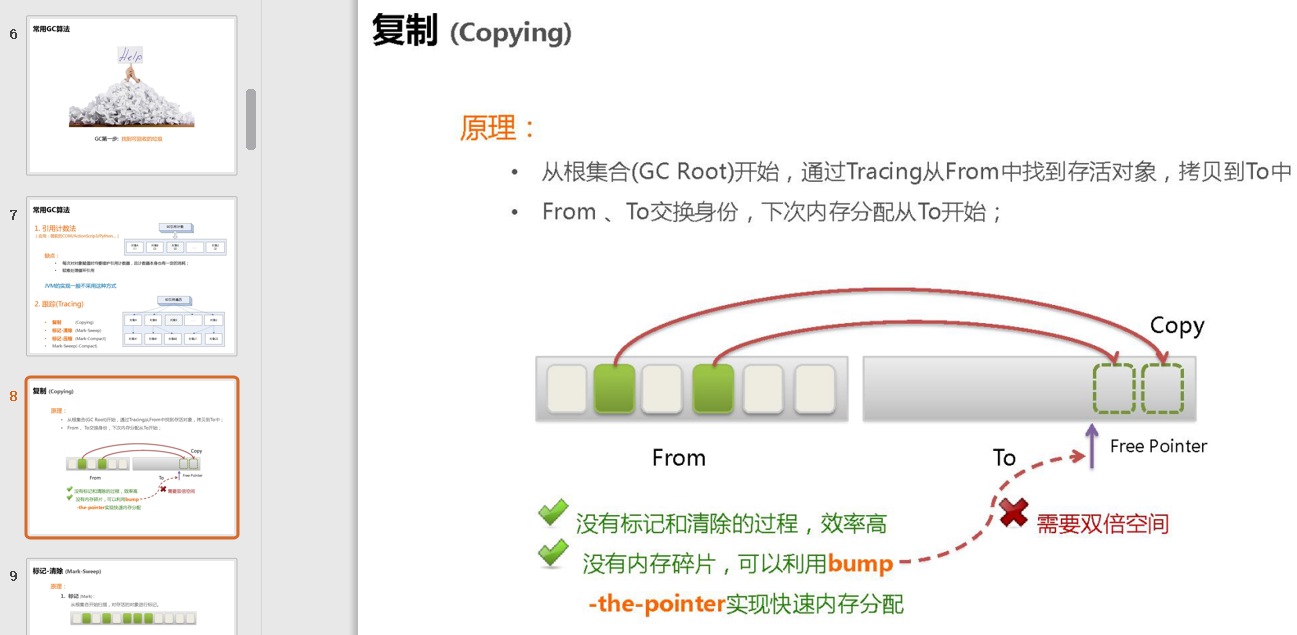
Task: Click the 复制 (Copying) slide title
Action: pos(472,31)
